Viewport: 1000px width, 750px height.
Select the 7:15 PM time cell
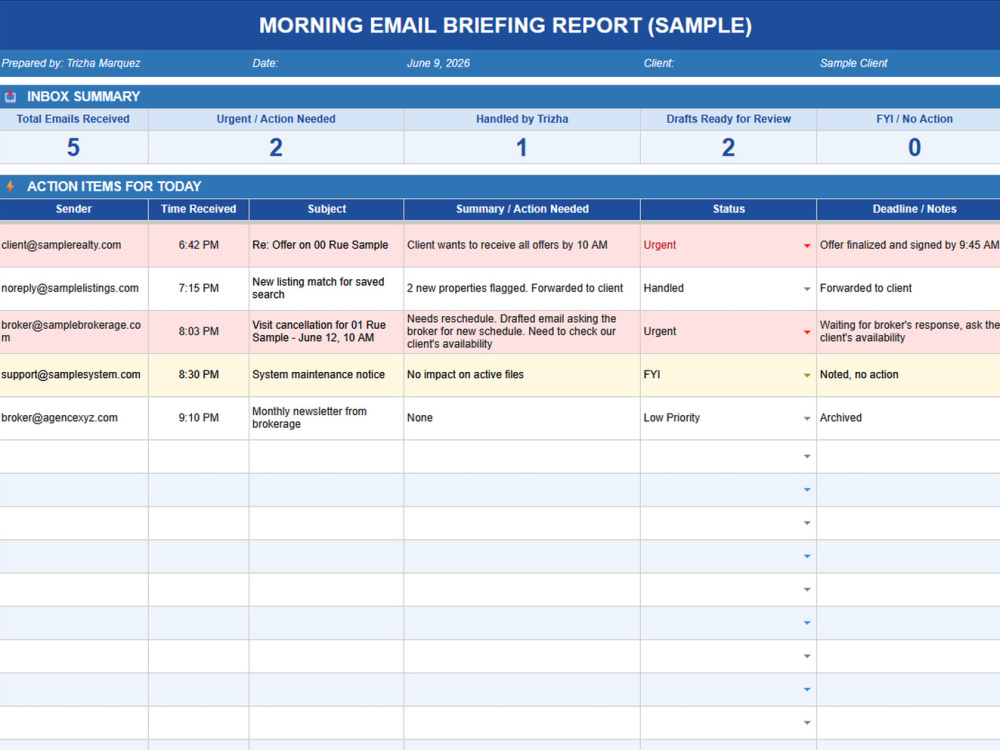(198, 289)
